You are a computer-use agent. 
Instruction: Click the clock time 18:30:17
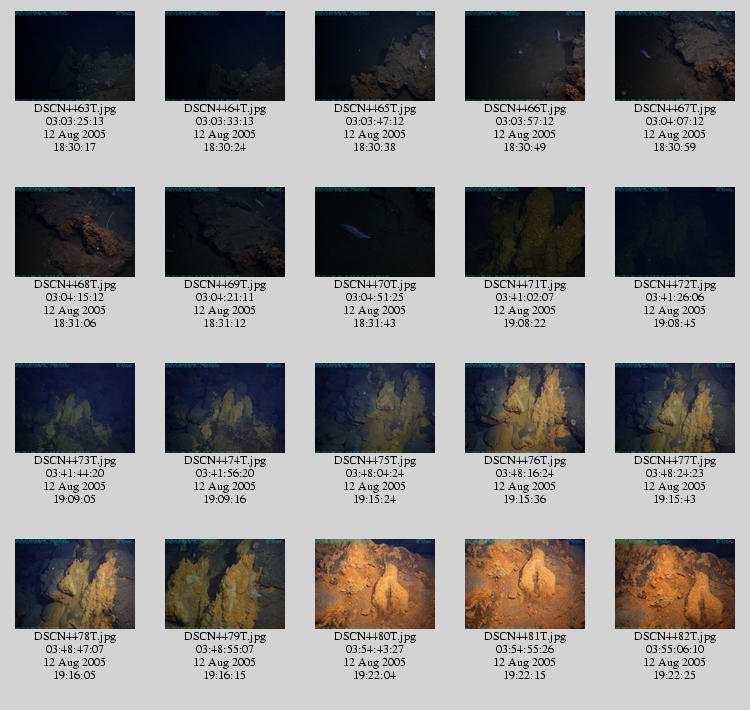[75, 147]
